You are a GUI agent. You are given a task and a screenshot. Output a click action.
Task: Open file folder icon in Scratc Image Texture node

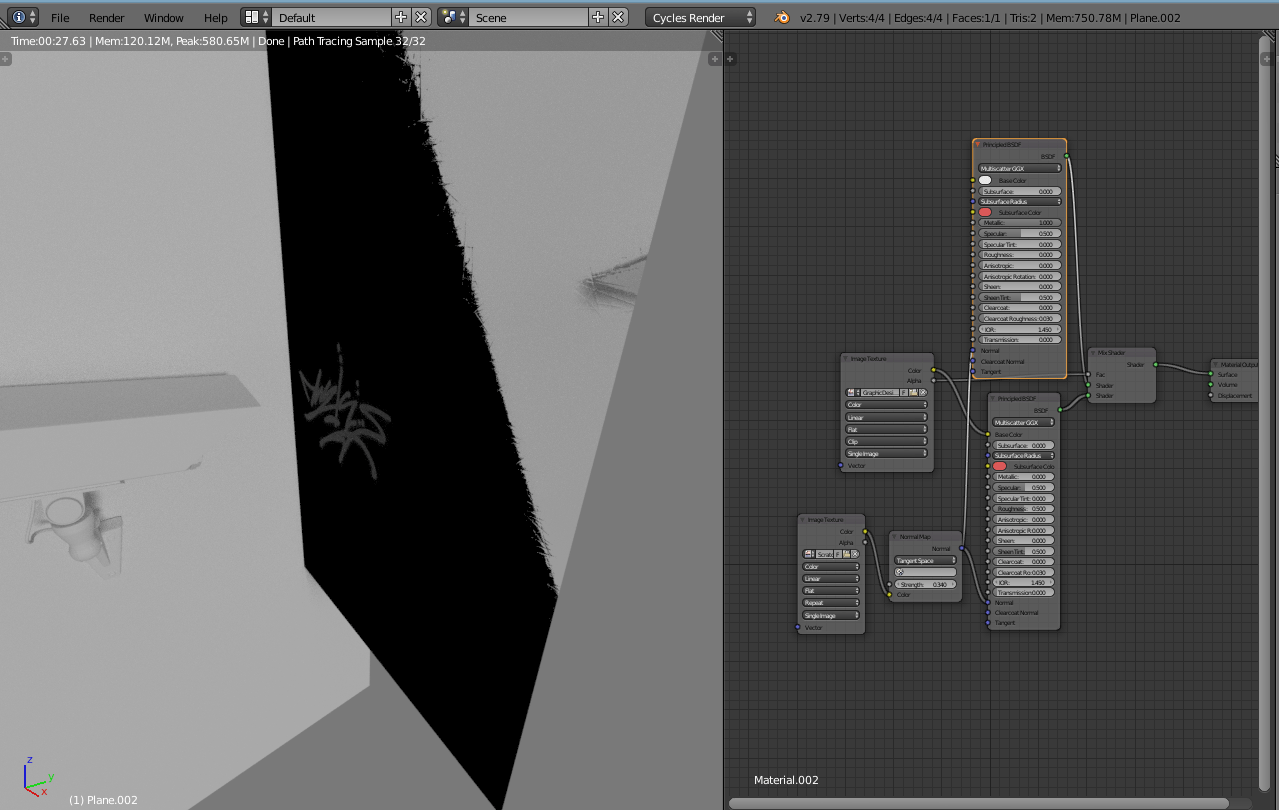coord(846,554)
